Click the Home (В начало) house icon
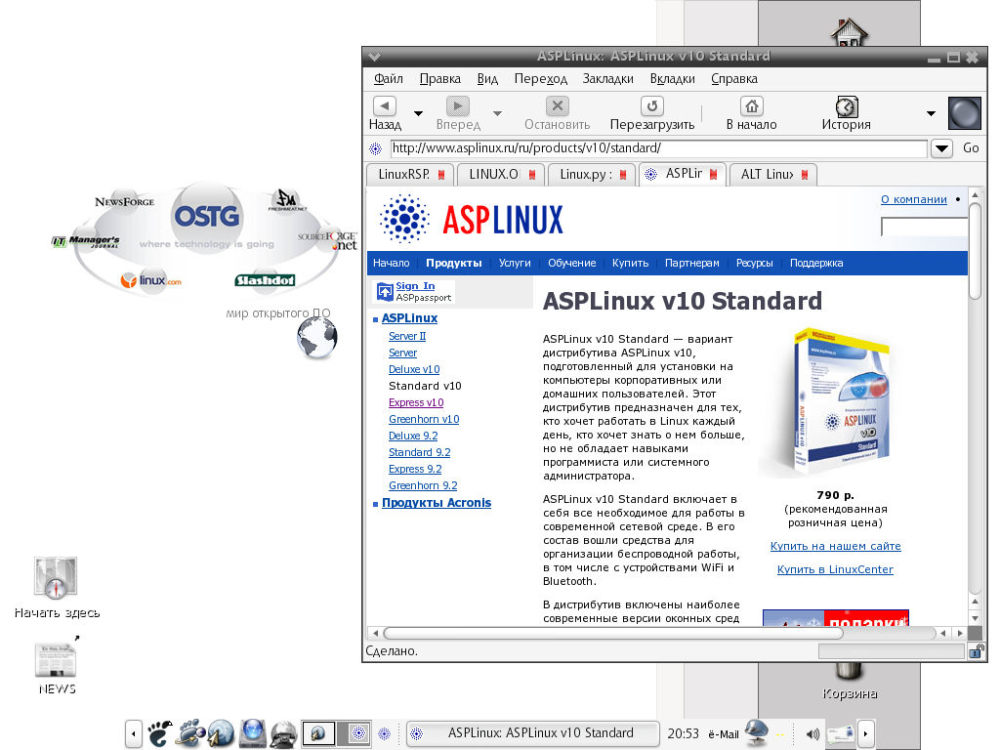 [751, 106]
